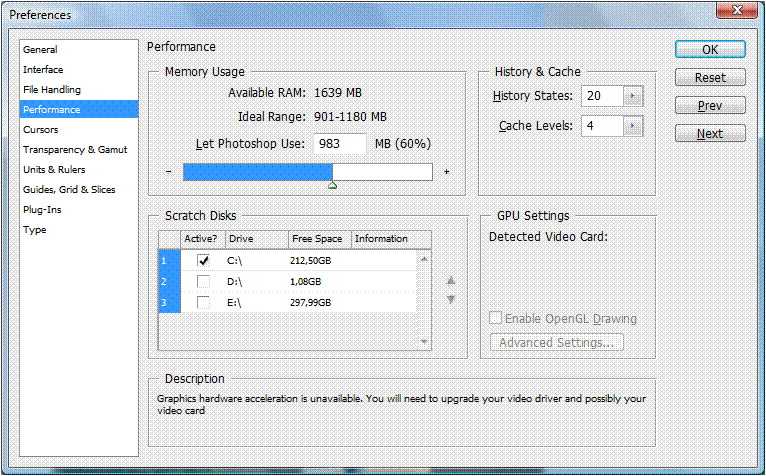Click the Reset button
This screenshot has height=476, width=766.
[710, 77]
